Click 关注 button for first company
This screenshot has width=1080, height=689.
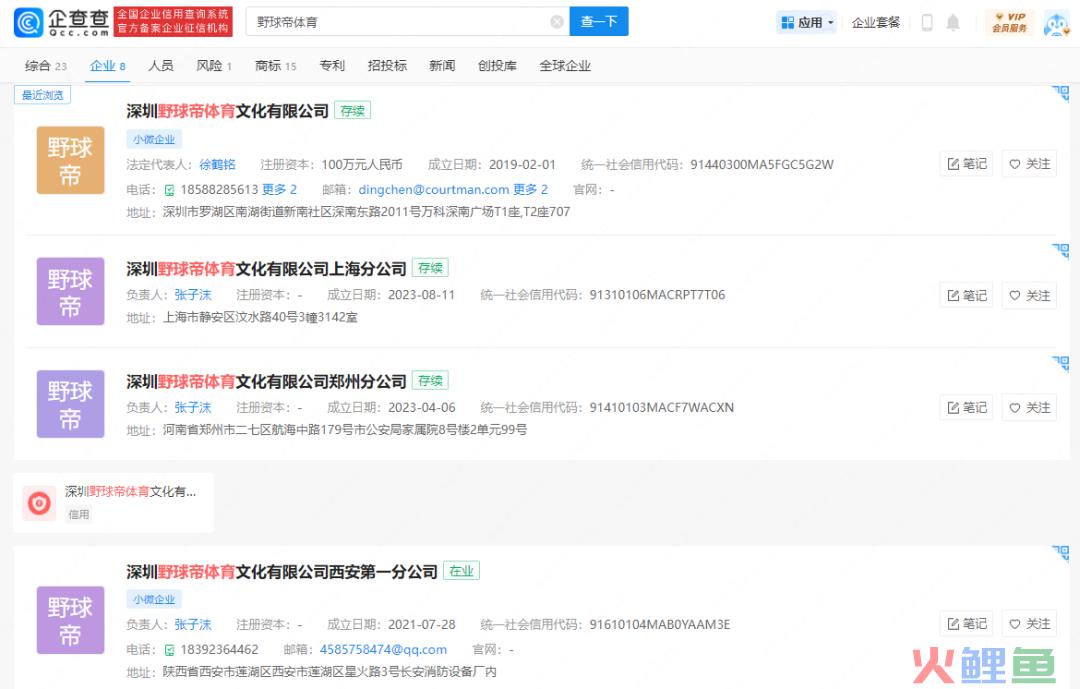(1029, 164)
